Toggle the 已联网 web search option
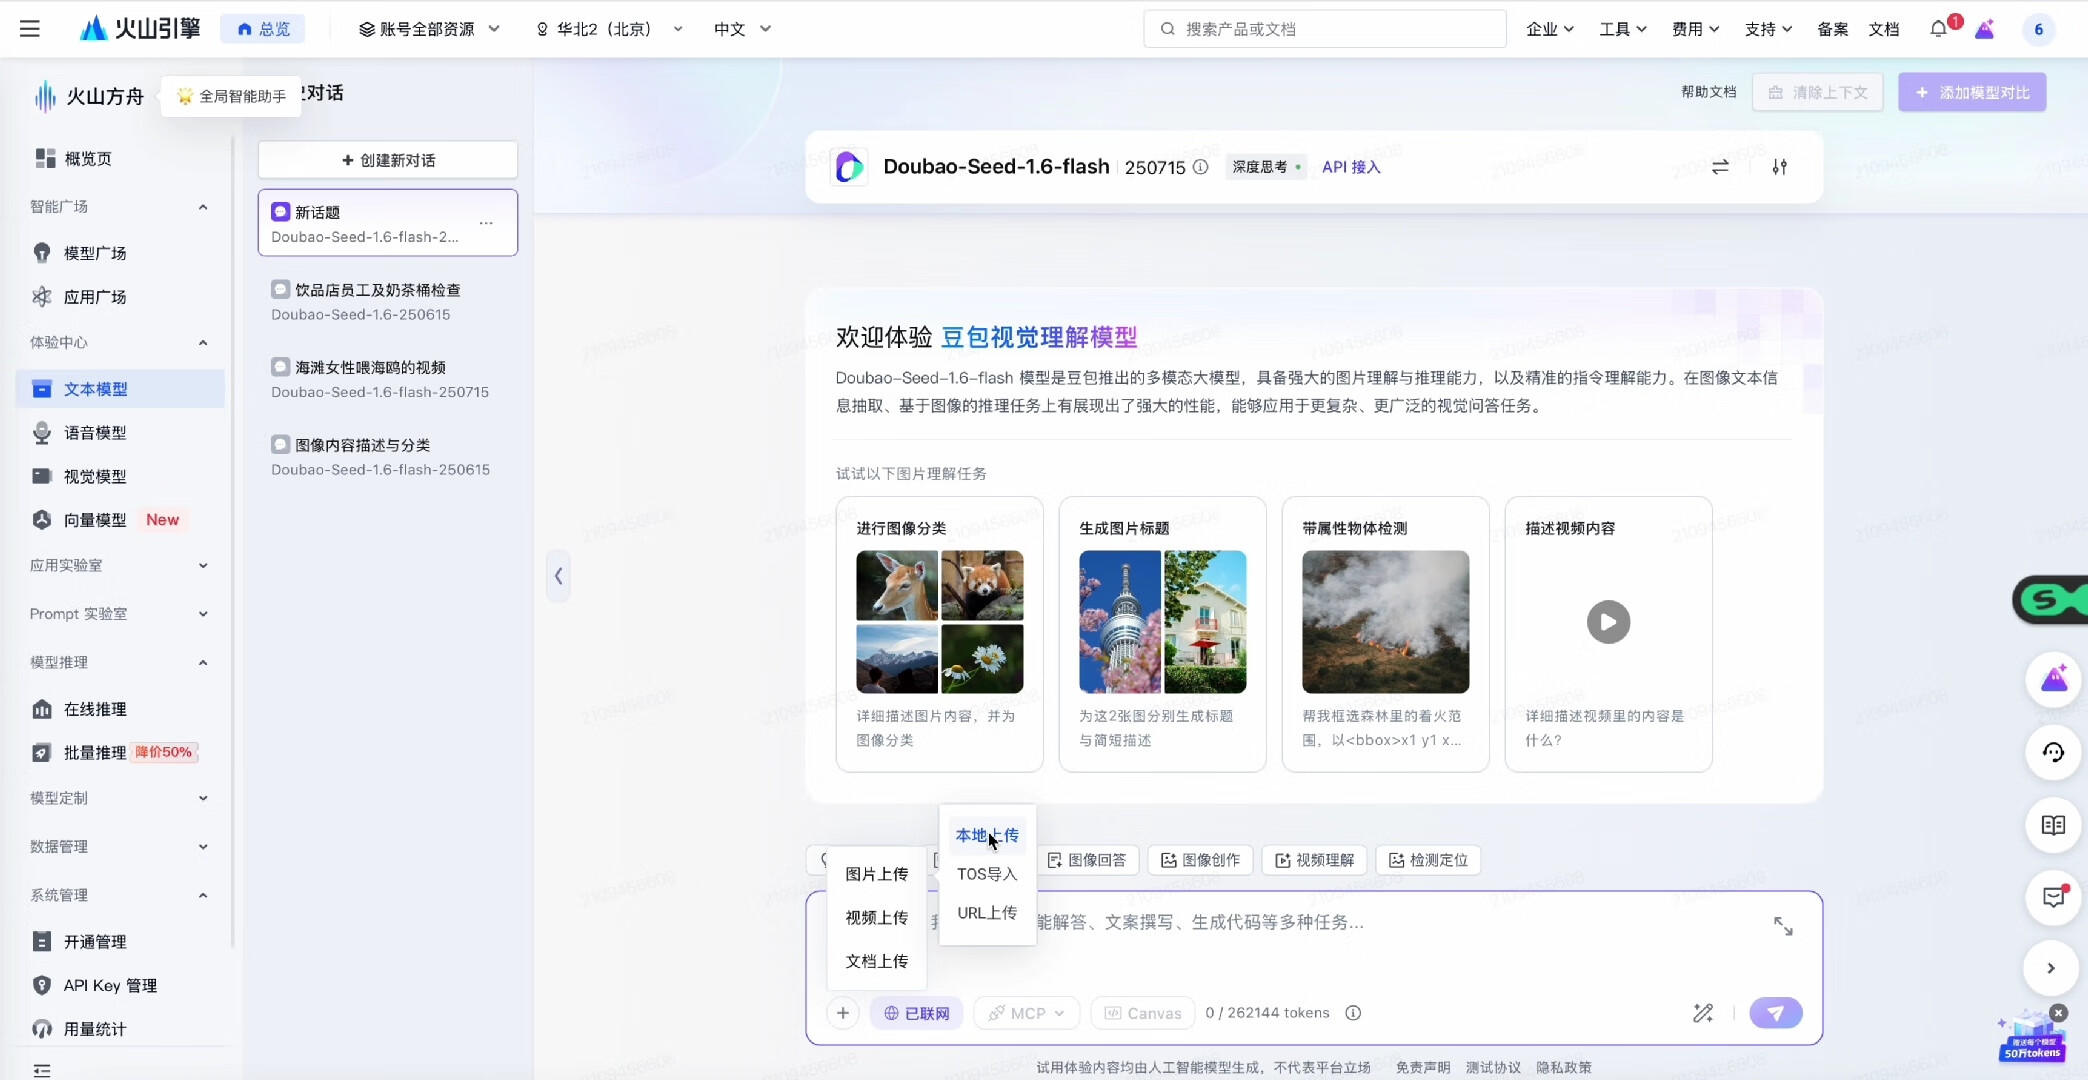 [916, 1013]
